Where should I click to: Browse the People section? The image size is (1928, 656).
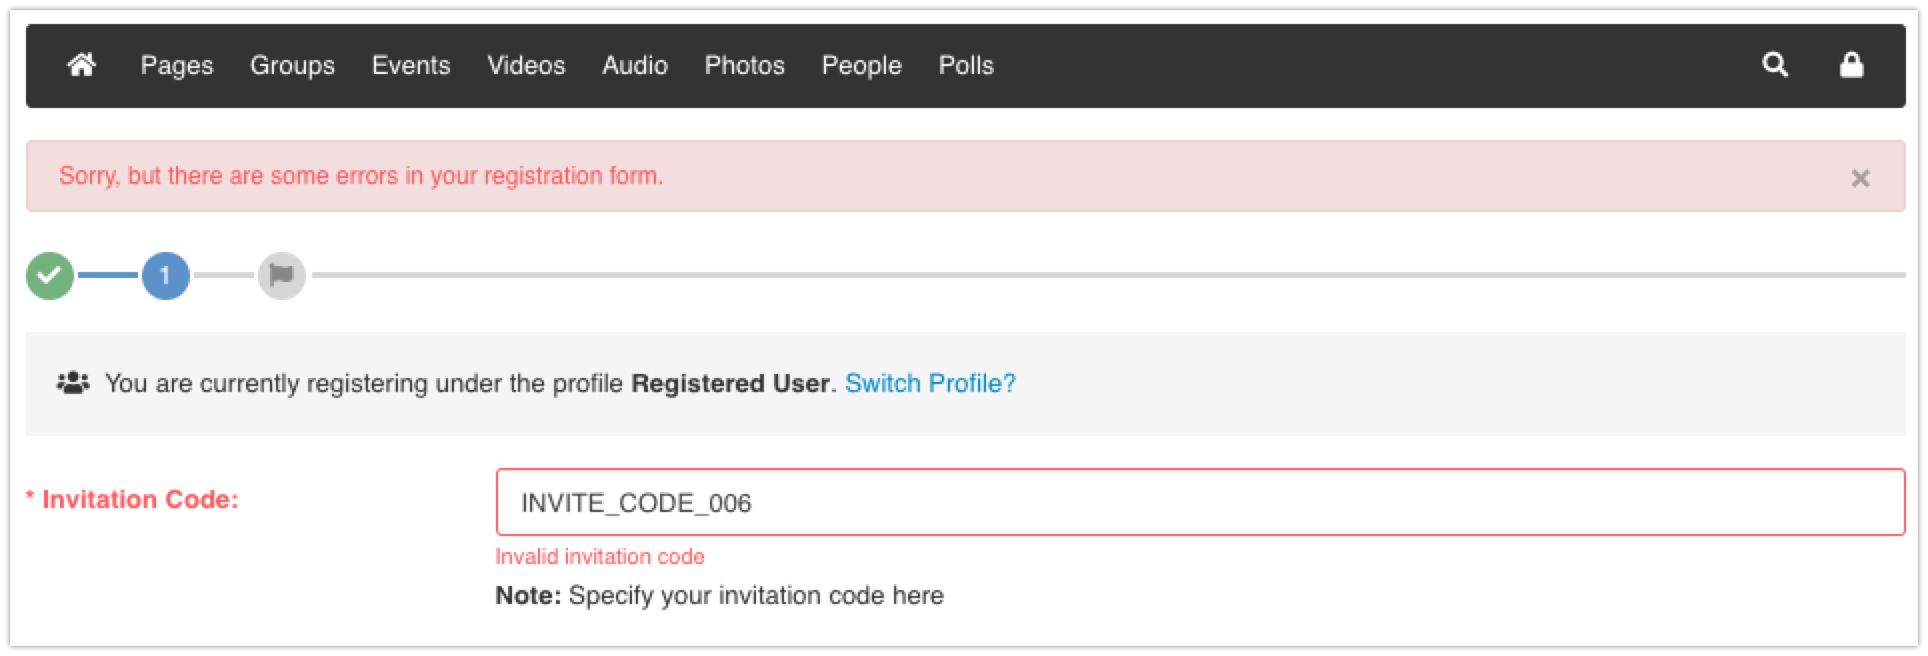tap(862, 65)
